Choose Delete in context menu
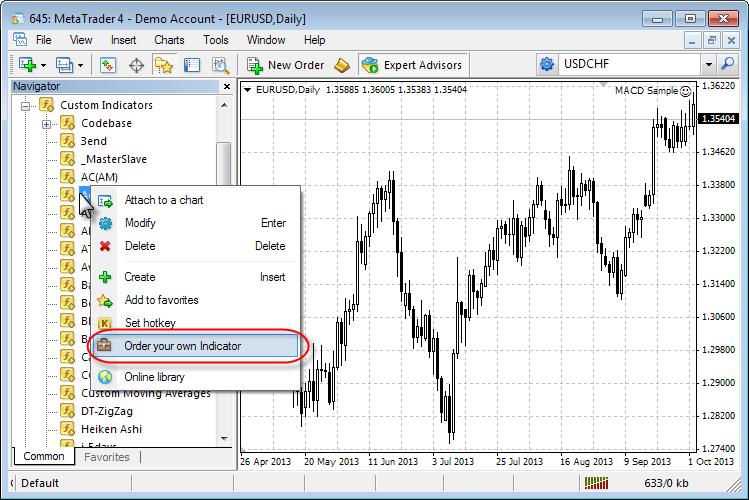Image resolution: width=749 pixels, height=500 pixels. pos(196,246)
